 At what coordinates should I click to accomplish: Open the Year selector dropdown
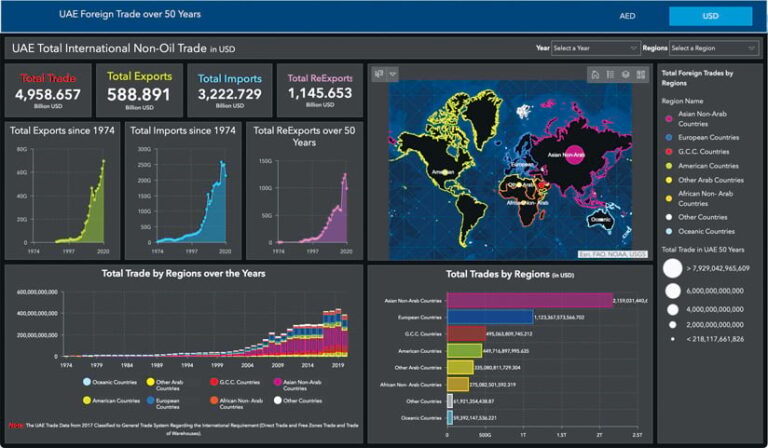coord(596,48)
